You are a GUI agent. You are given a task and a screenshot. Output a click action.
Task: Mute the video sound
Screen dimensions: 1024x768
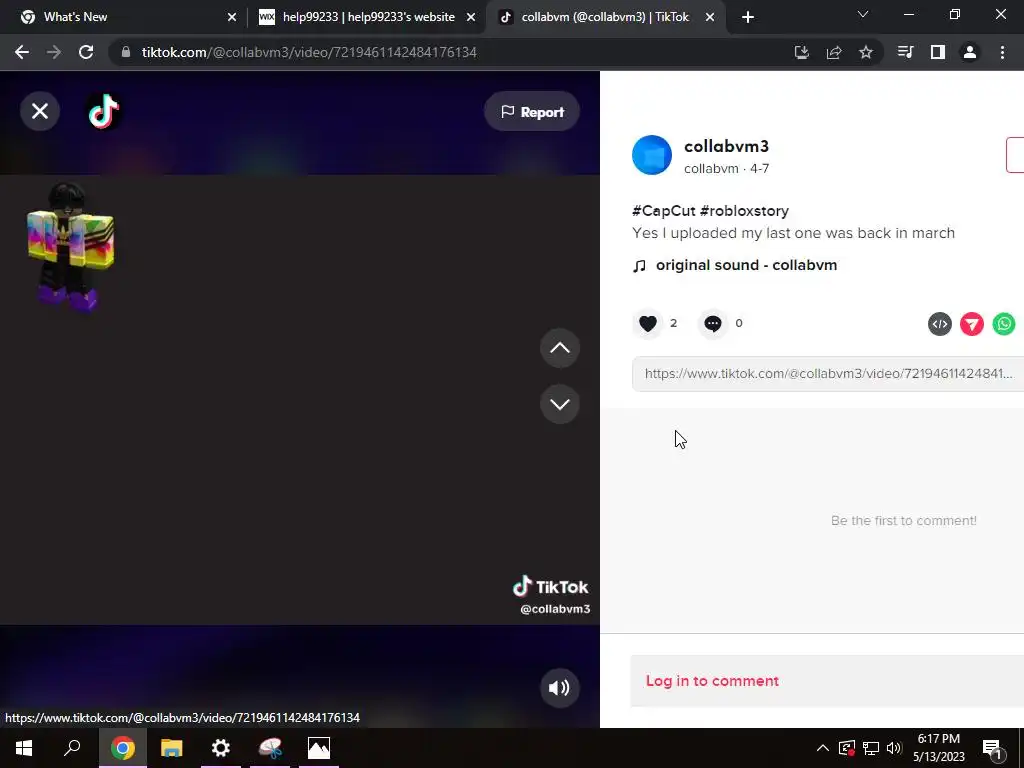[x=560, y=688]
